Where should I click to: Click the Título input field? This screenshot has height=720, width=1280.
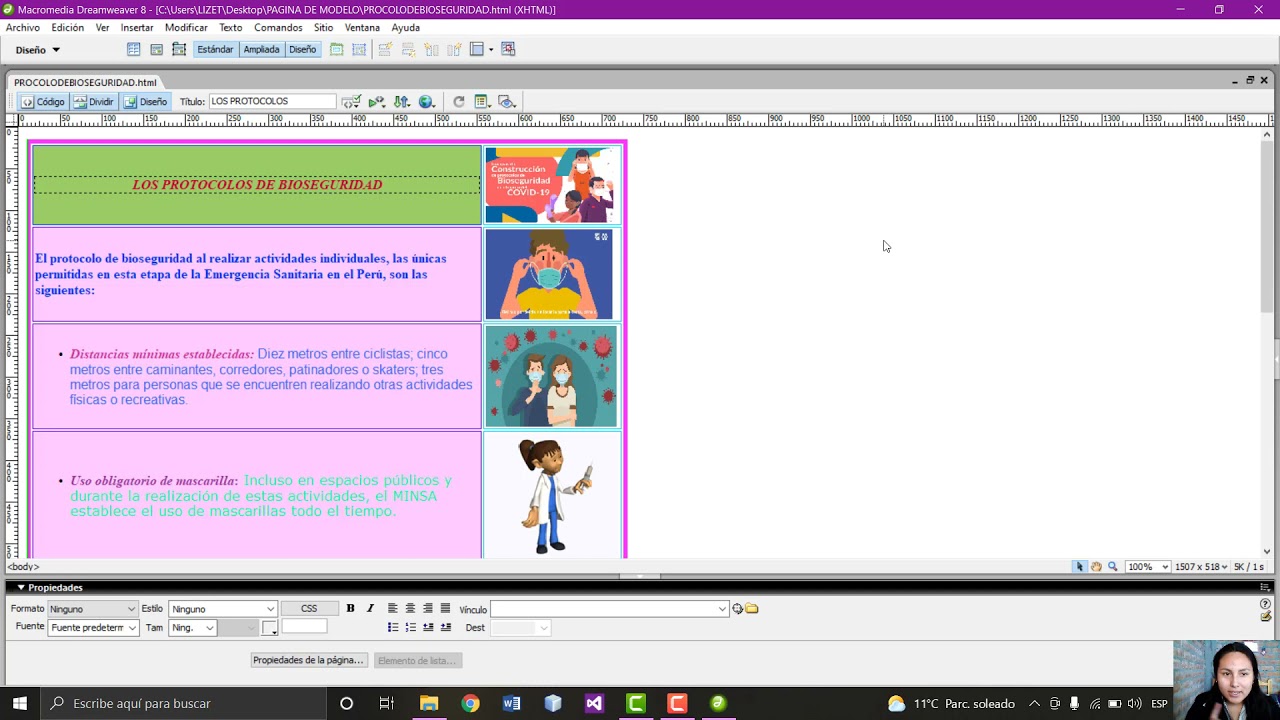click(x=272, y=102)
